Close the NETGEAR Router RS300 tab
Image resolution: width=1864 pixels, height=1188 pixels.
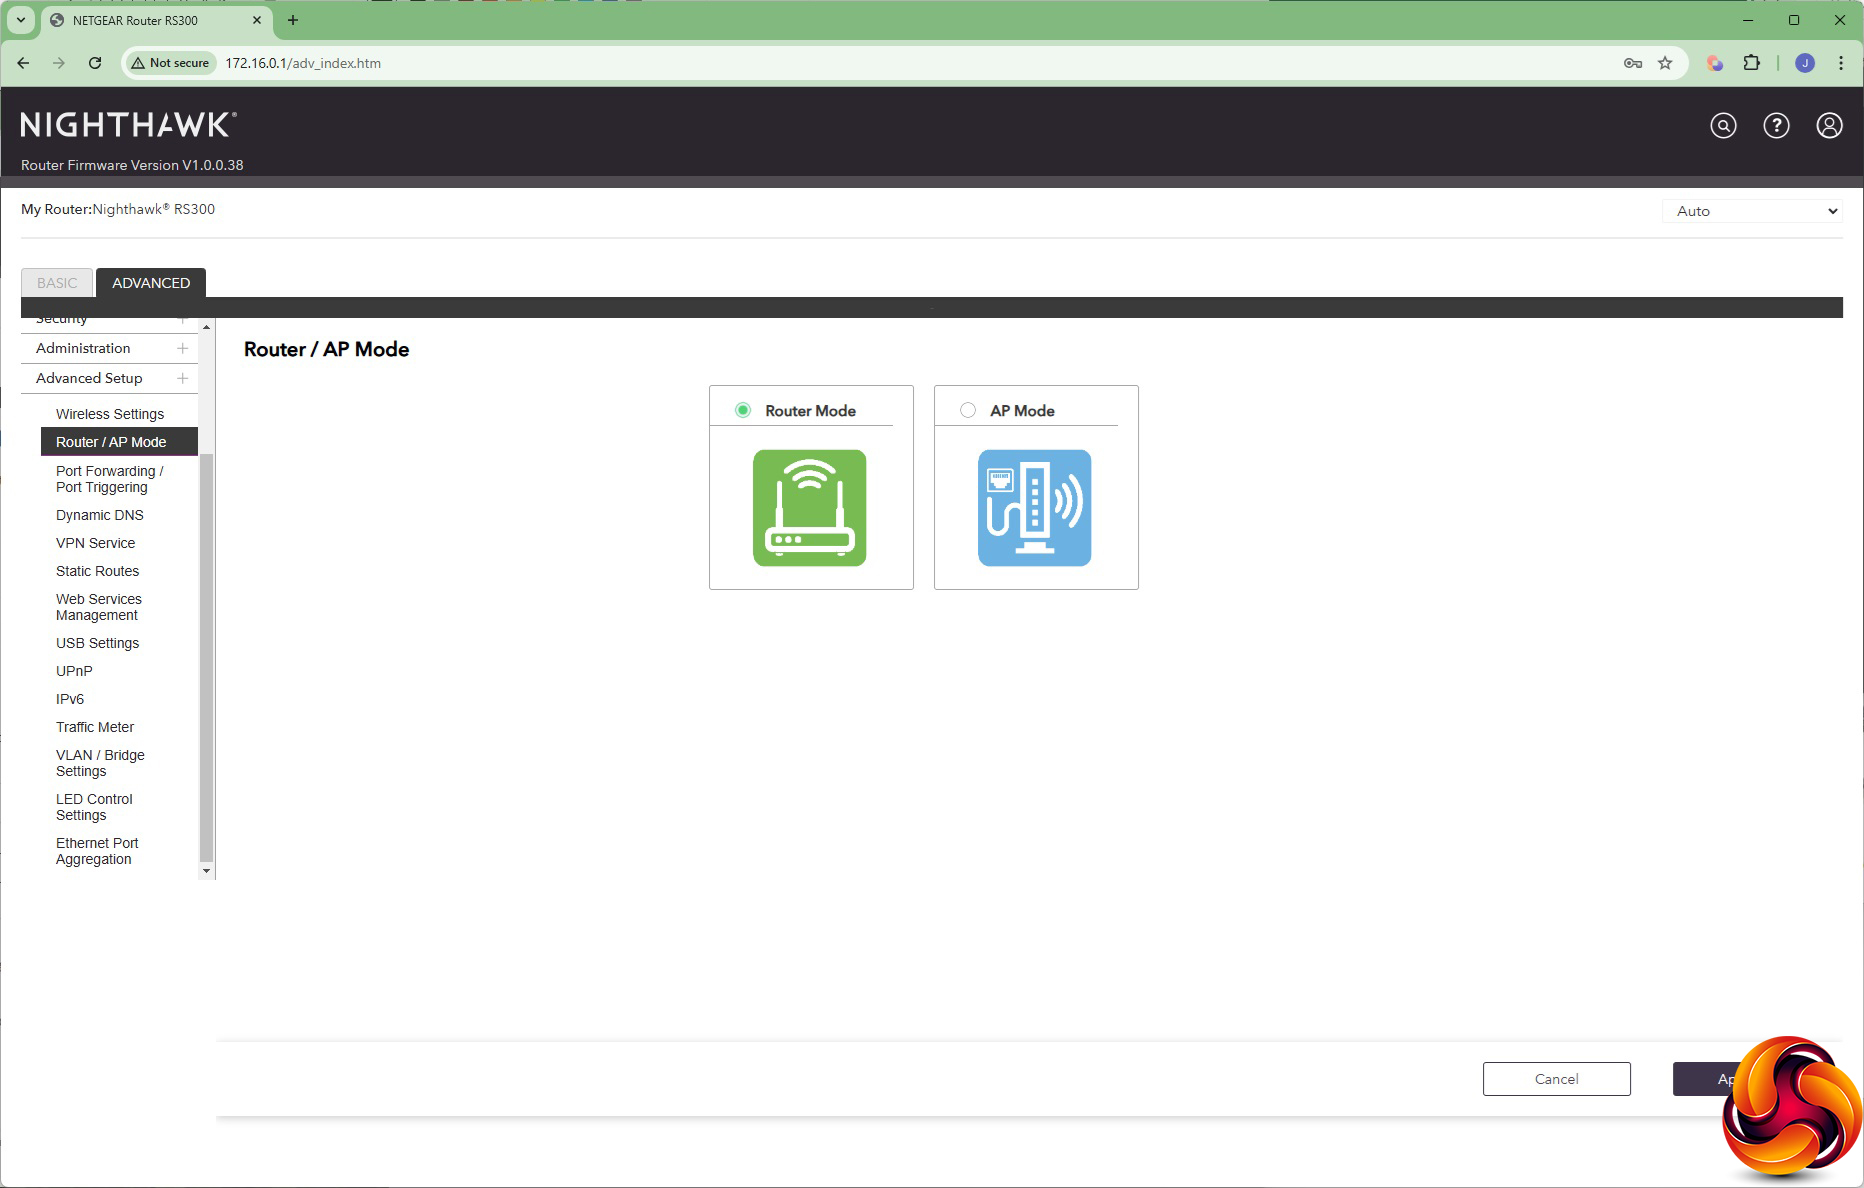[257, 20]
